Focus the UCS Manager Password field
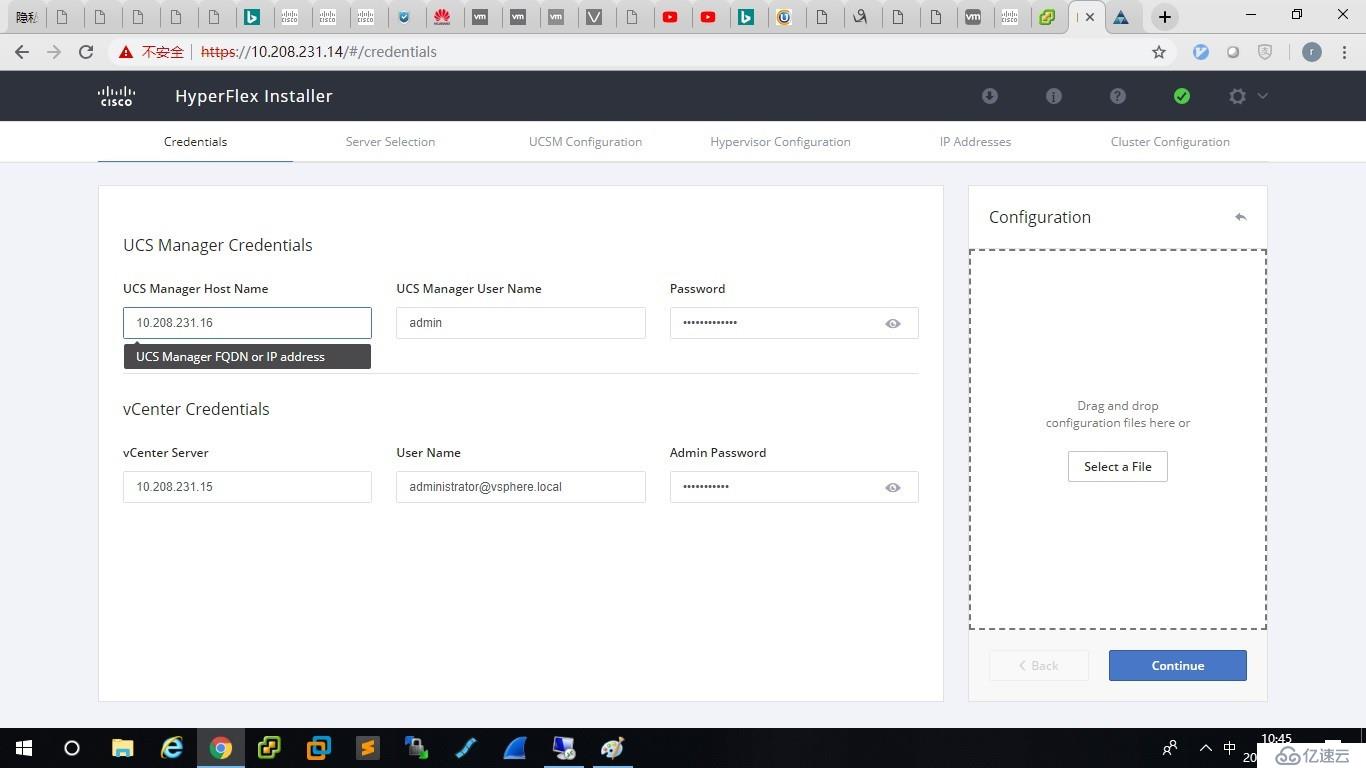Screen dimensions: 1366x768 coord(794,323)
